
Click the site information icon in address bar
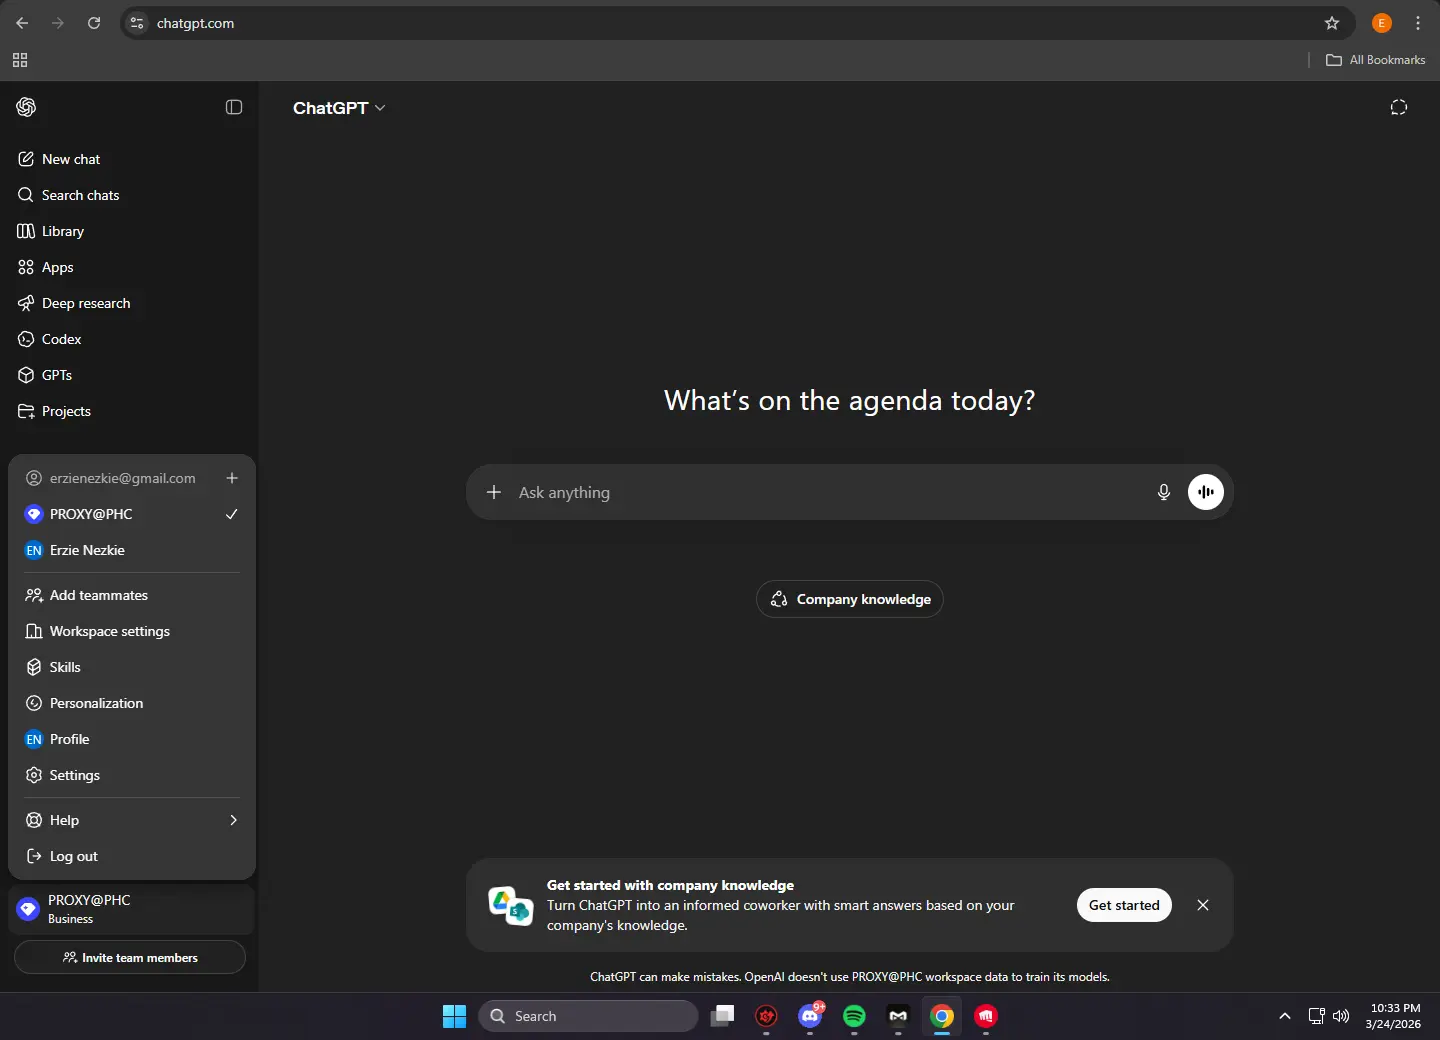tap(137, 23)
